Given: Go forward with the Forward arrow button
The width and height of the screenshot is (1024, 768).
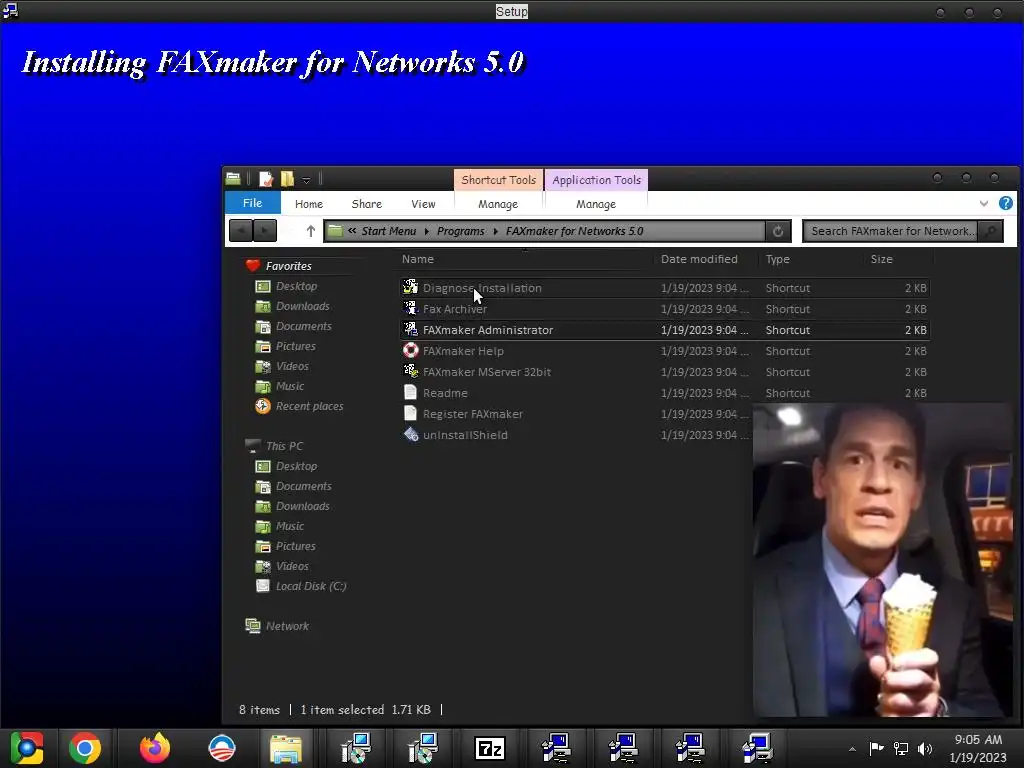Looking at the screenshot, I should click(264, 231).
